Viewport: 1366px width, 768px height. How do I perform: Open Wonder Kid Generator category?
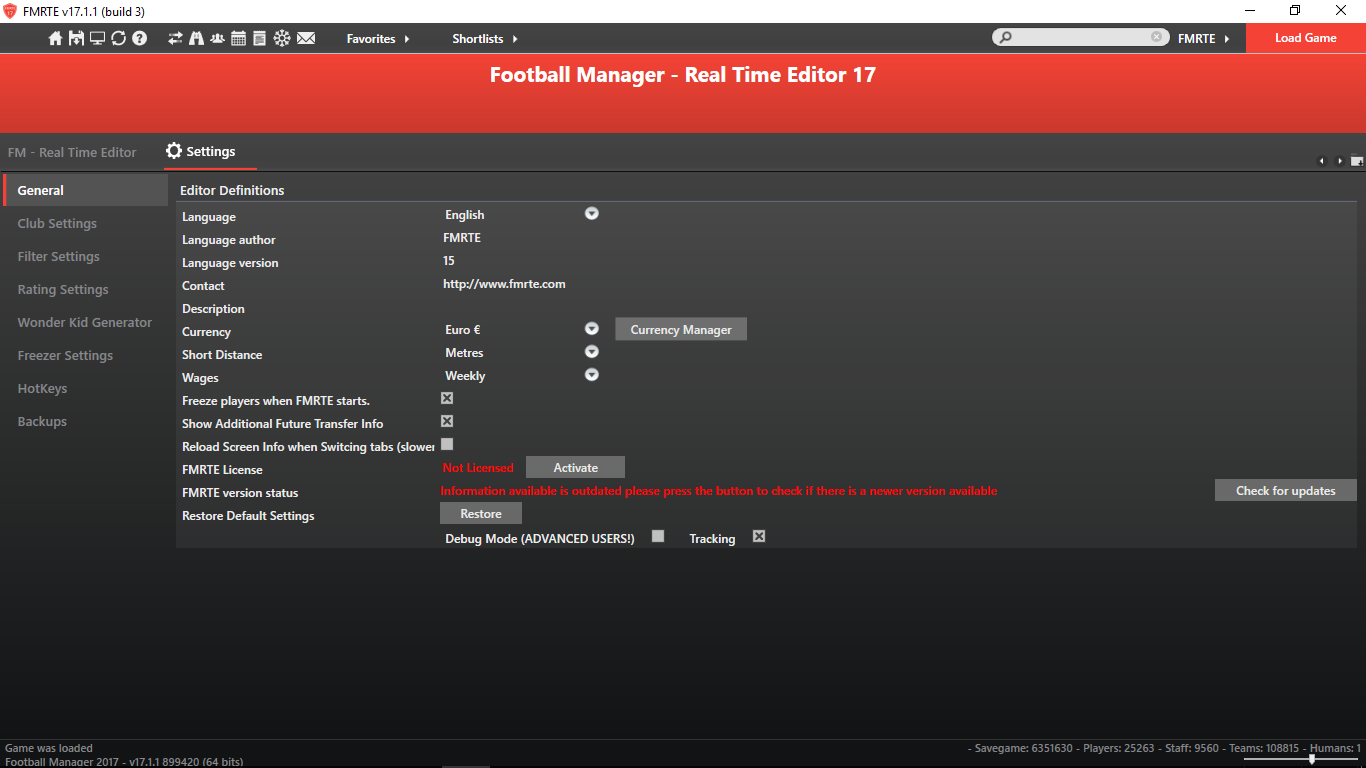(85, 322)
